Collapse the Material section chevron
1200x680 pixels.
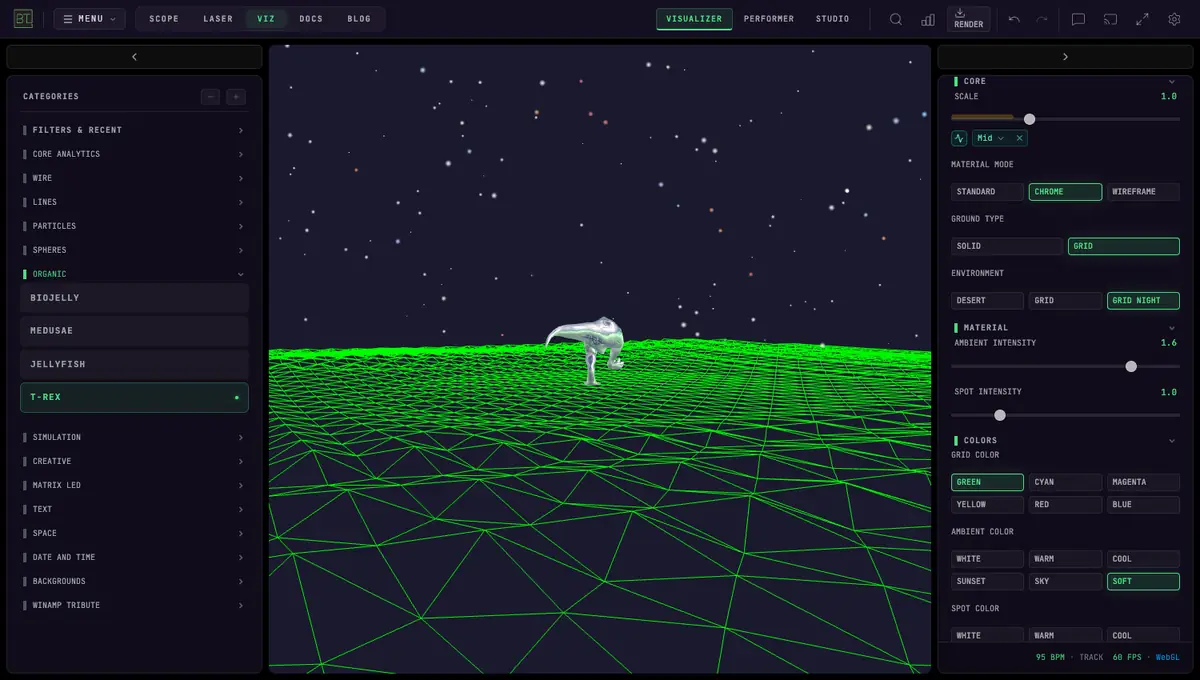(x=1172, y=328)
